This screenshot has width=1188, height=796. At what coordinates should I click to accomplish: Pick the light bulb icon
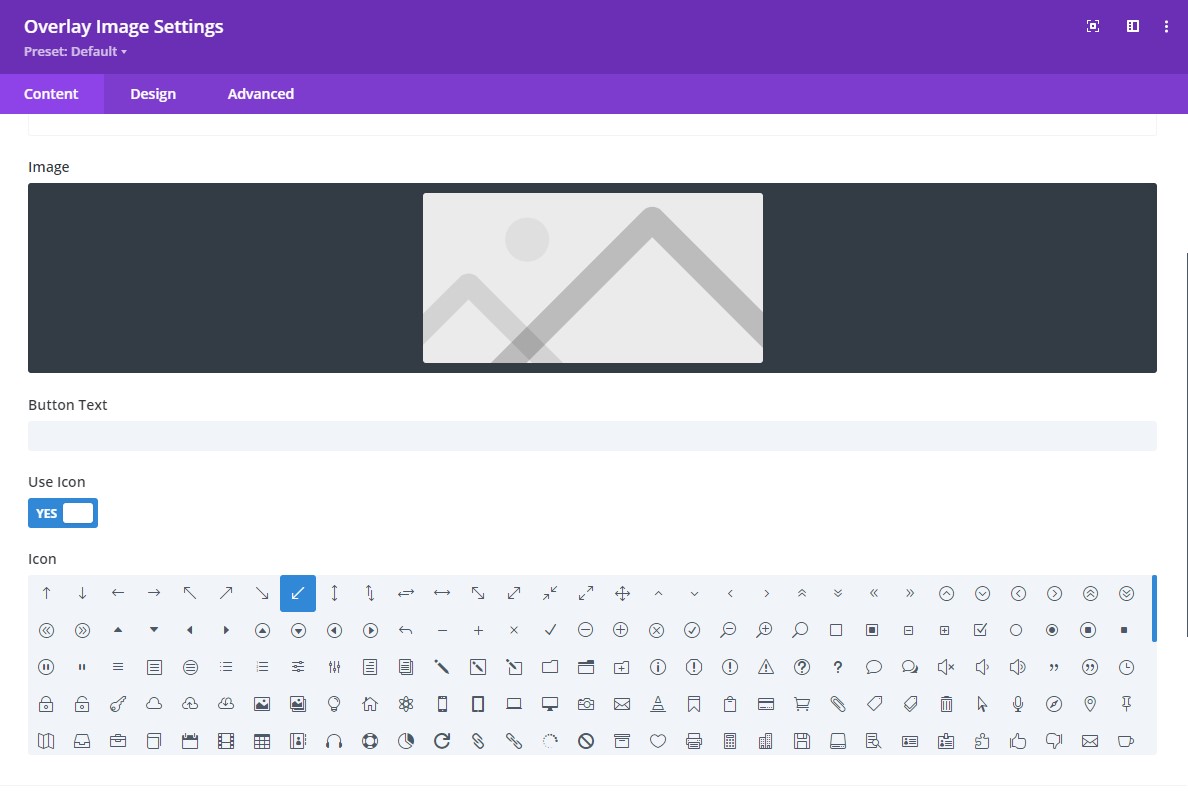point(333,704)
